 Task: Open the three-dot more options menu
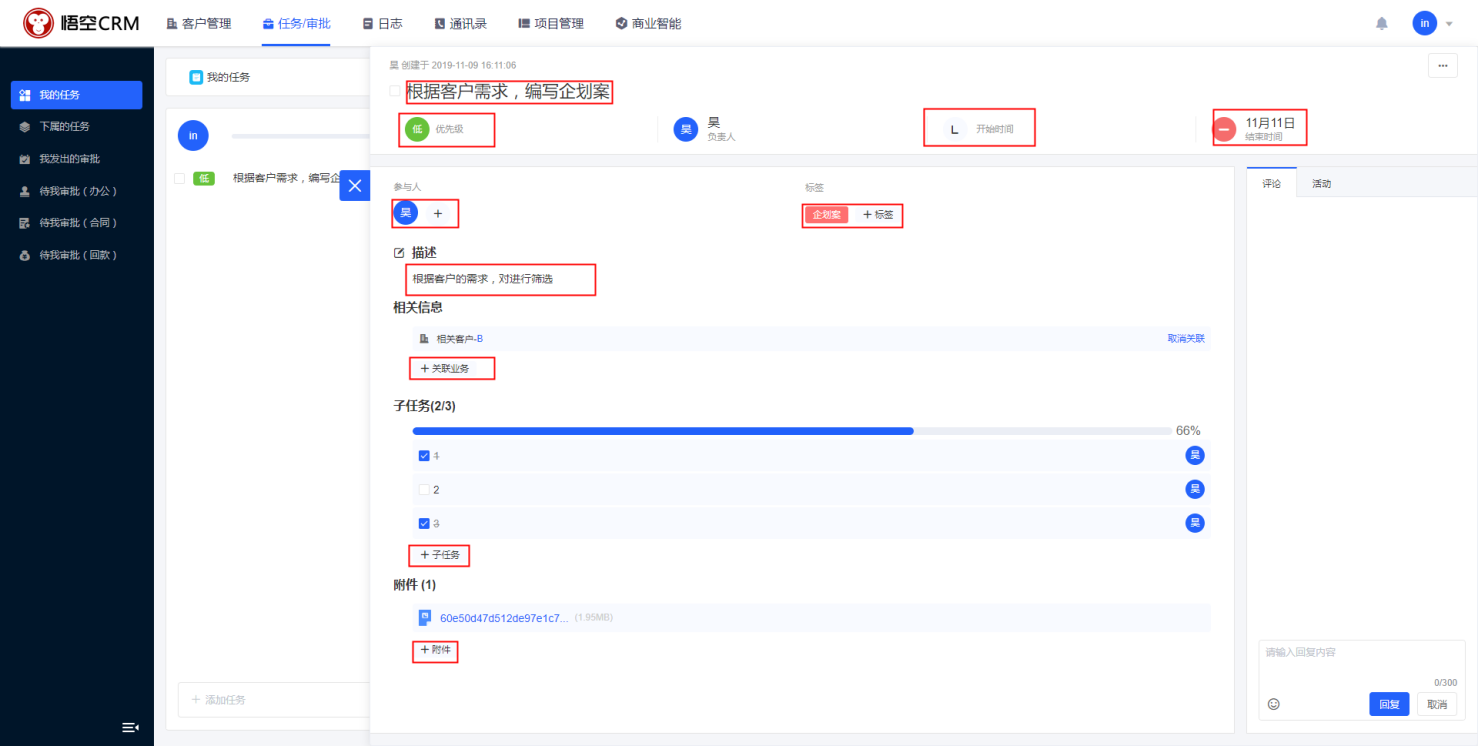[x=1442, y=65]
